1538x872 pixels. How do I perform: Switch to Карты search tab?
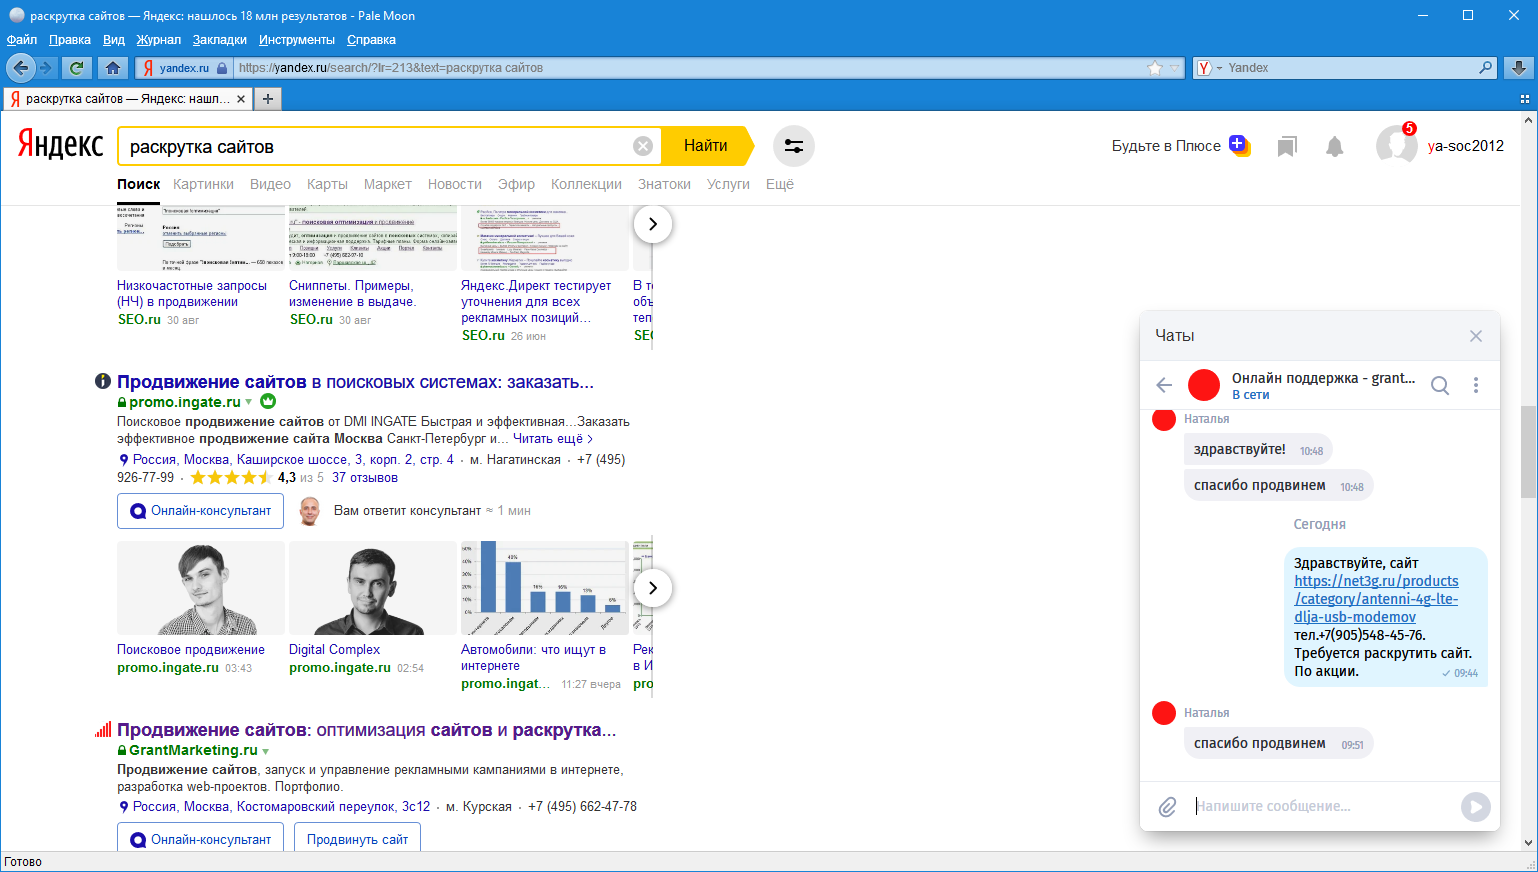(x=327, y=184)
